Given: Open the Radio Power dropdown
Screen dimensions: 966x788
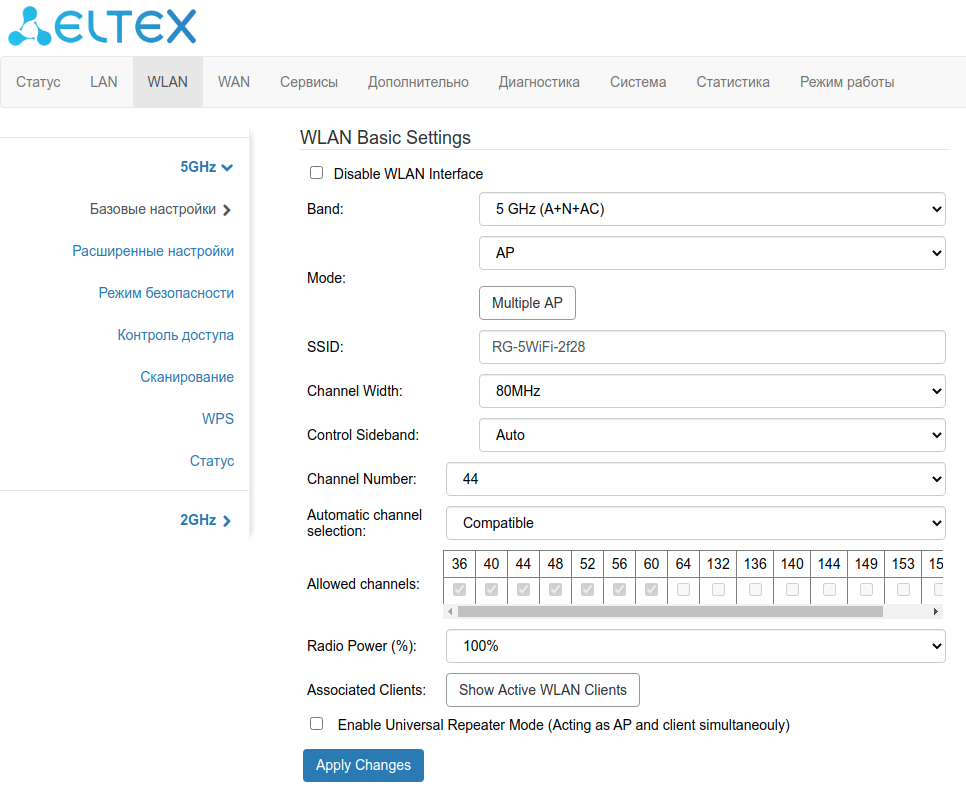Looking at the screenshot, I should click(x=695, y=646).
